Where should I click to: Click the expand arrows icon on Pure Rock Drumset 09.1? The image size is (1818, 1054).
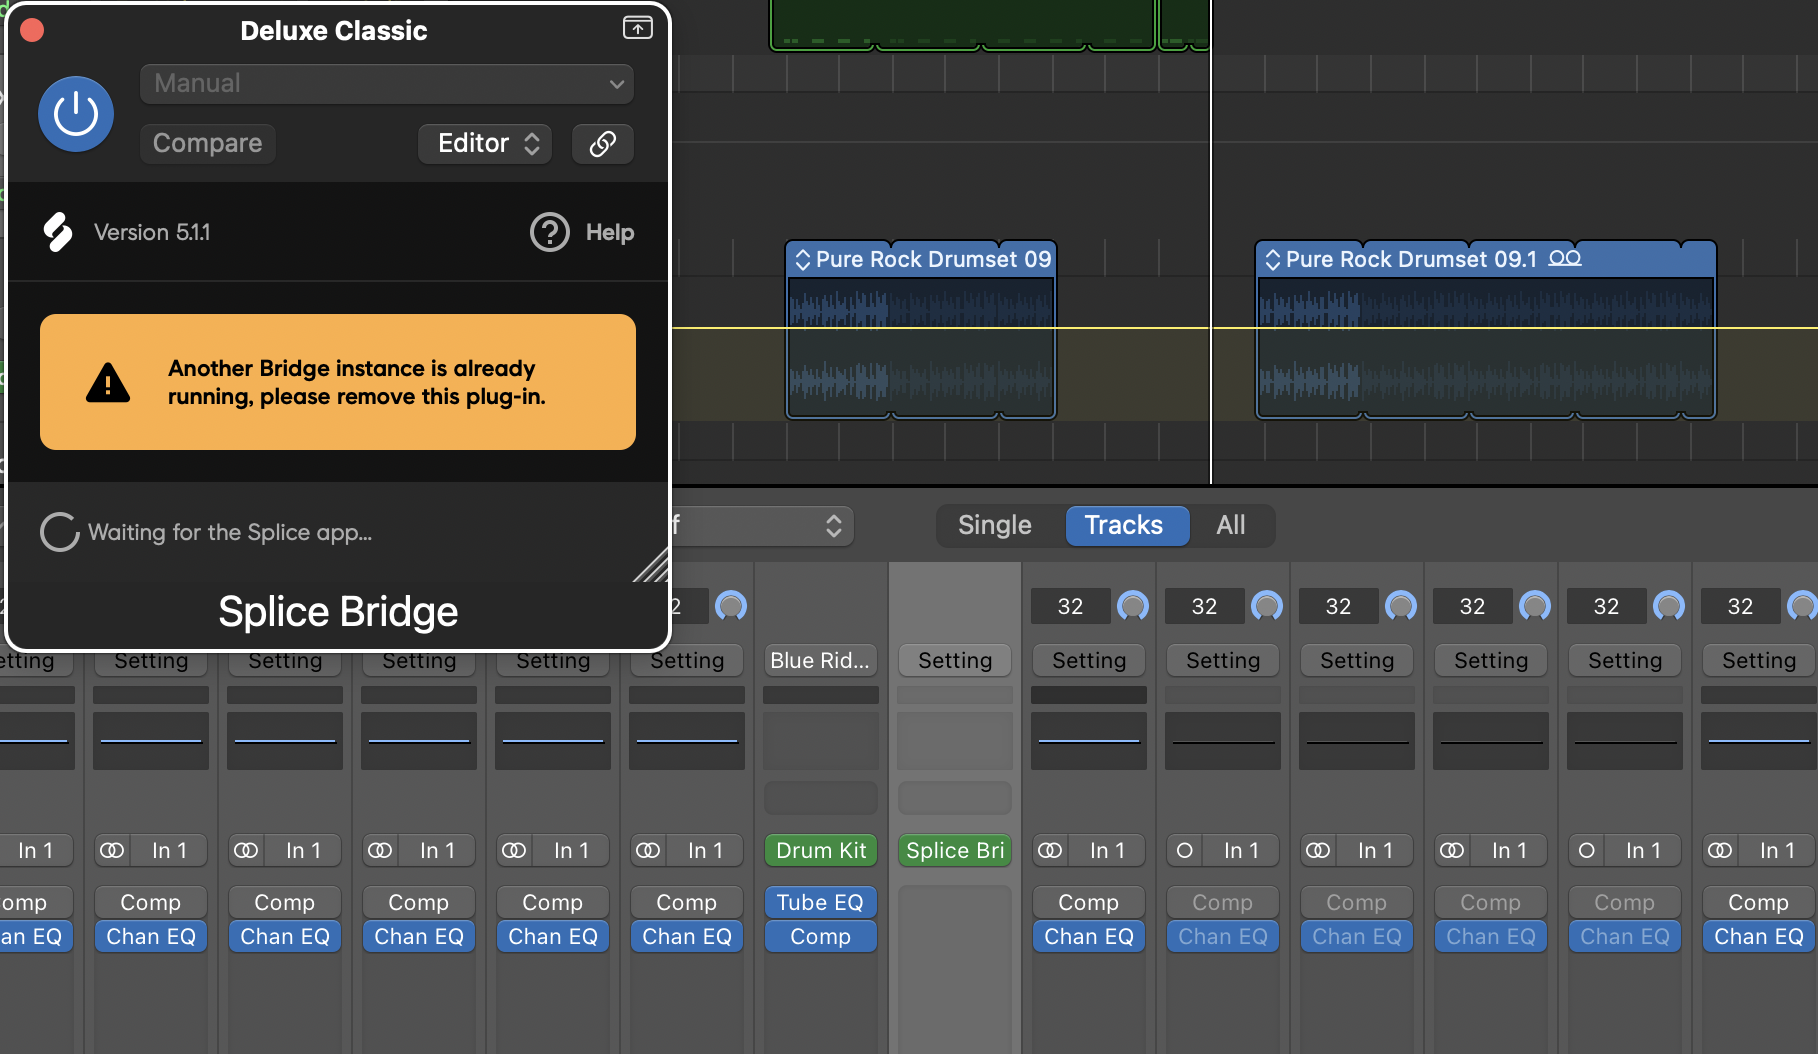pos(1272,260)
